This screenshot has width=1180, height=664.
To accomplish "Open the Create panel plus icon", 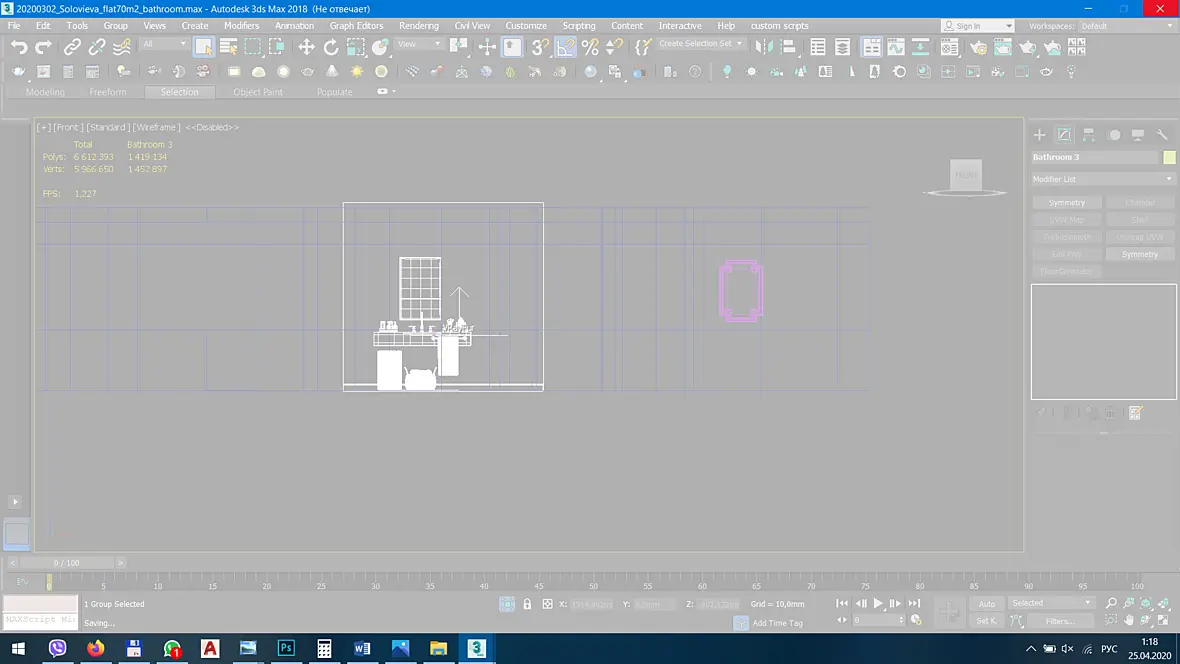I will (x=1039, y=135).
